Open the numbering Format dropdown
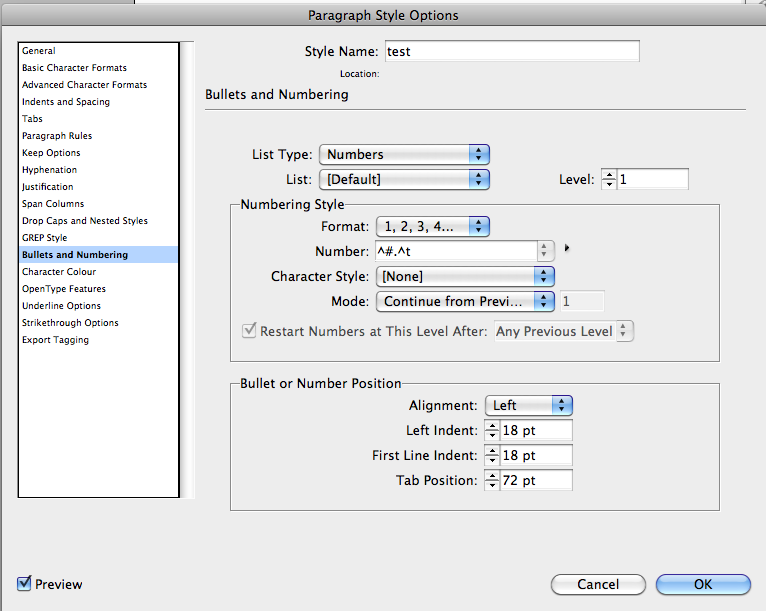 pos(432,226)
